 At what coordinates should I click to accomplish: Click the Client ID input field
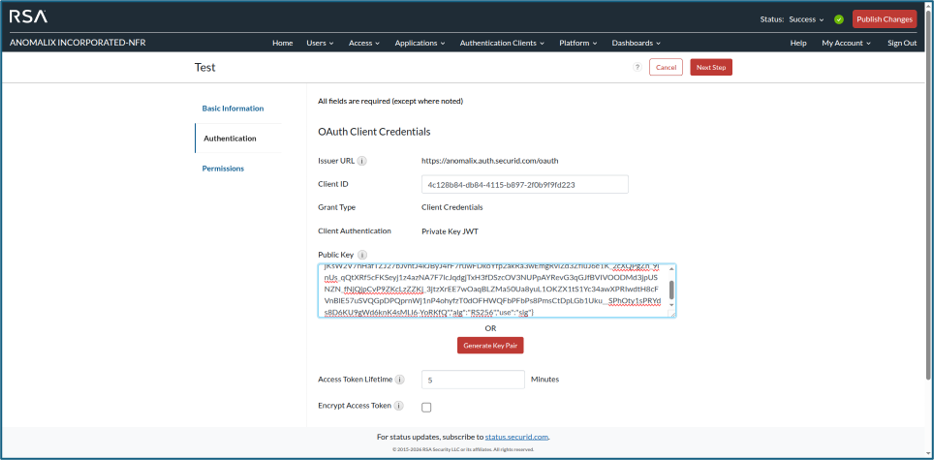(x=525, y=185)
